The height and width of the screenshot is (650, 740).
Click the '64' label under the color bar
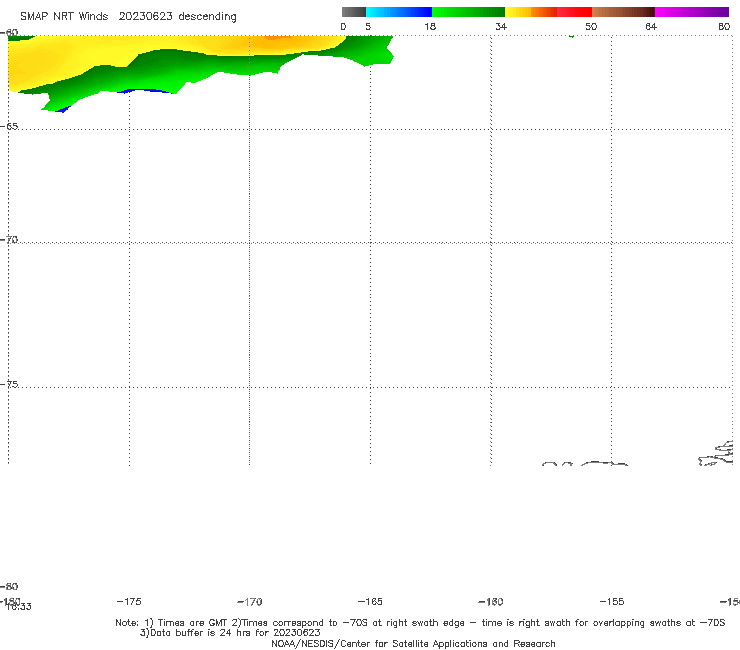(x=651, y=26)
